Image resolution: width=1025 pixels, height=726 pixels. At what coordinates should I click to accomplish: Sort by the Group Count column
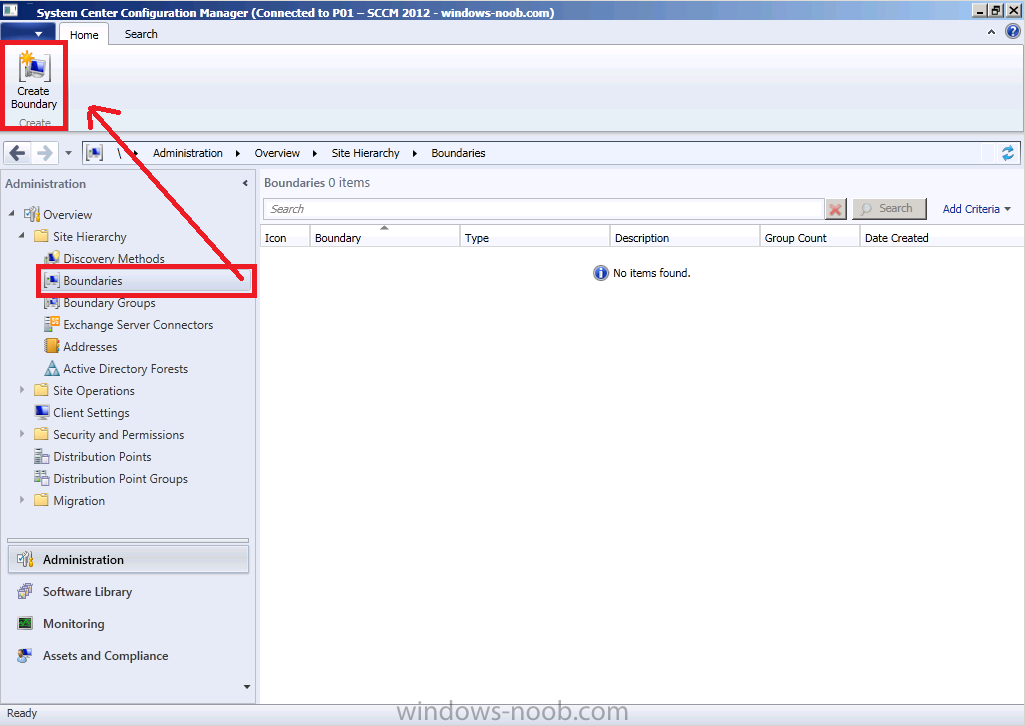click(x=810, y=238)
